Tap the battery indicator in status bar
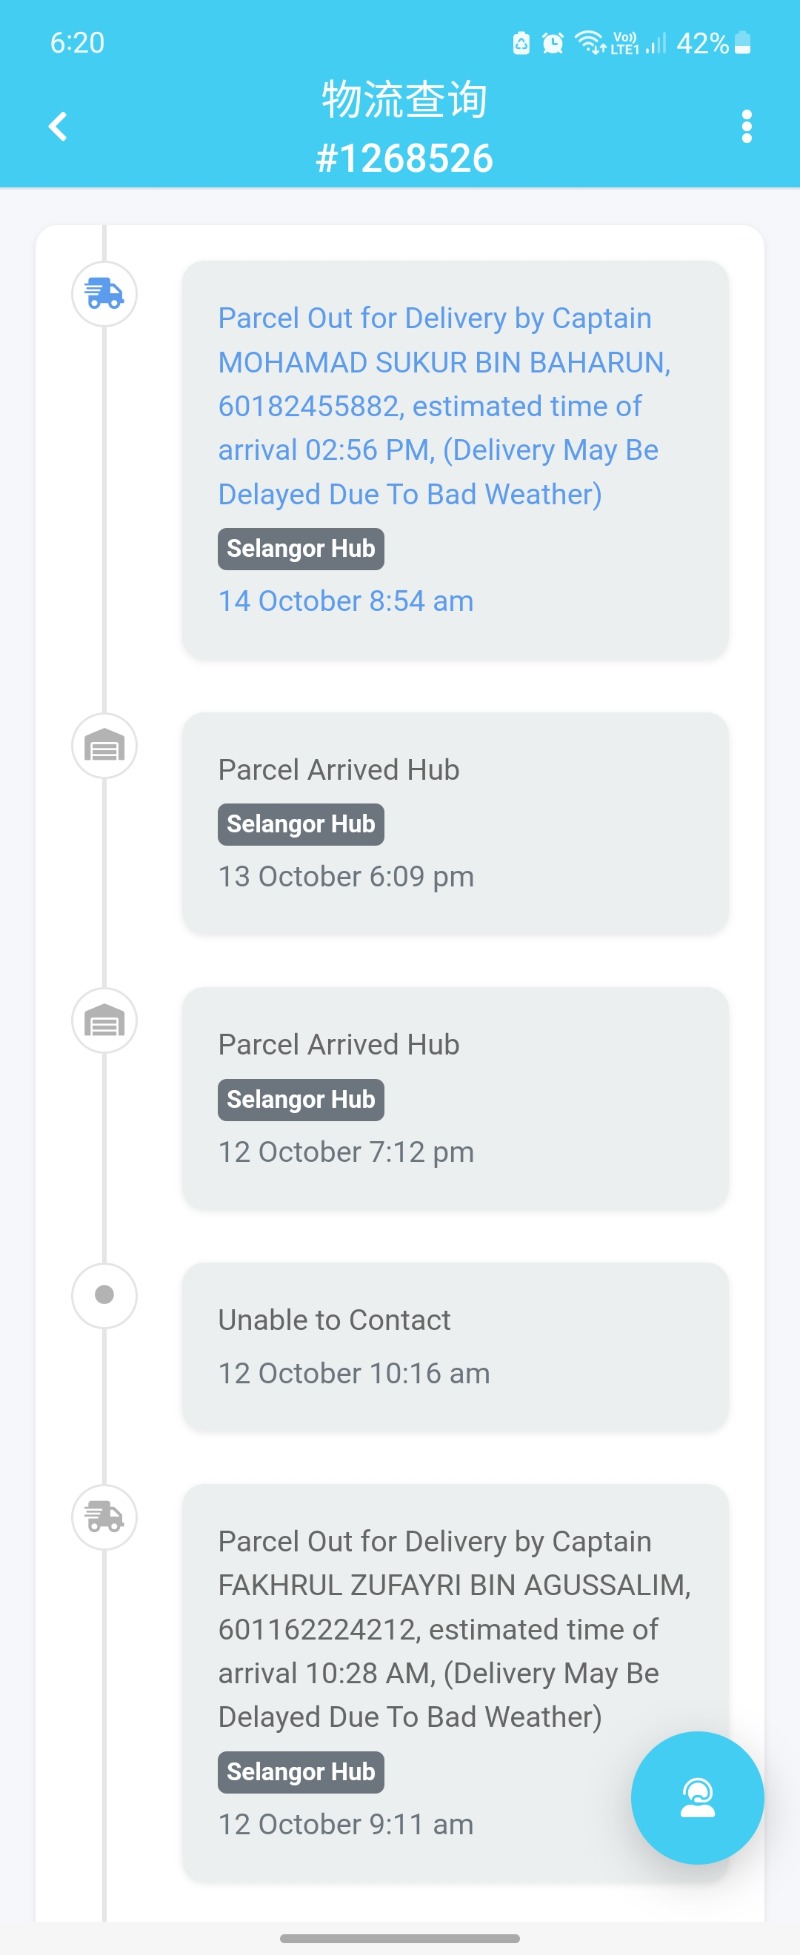Viewport: 800px width, 1955px height. (x=742, y=43)
